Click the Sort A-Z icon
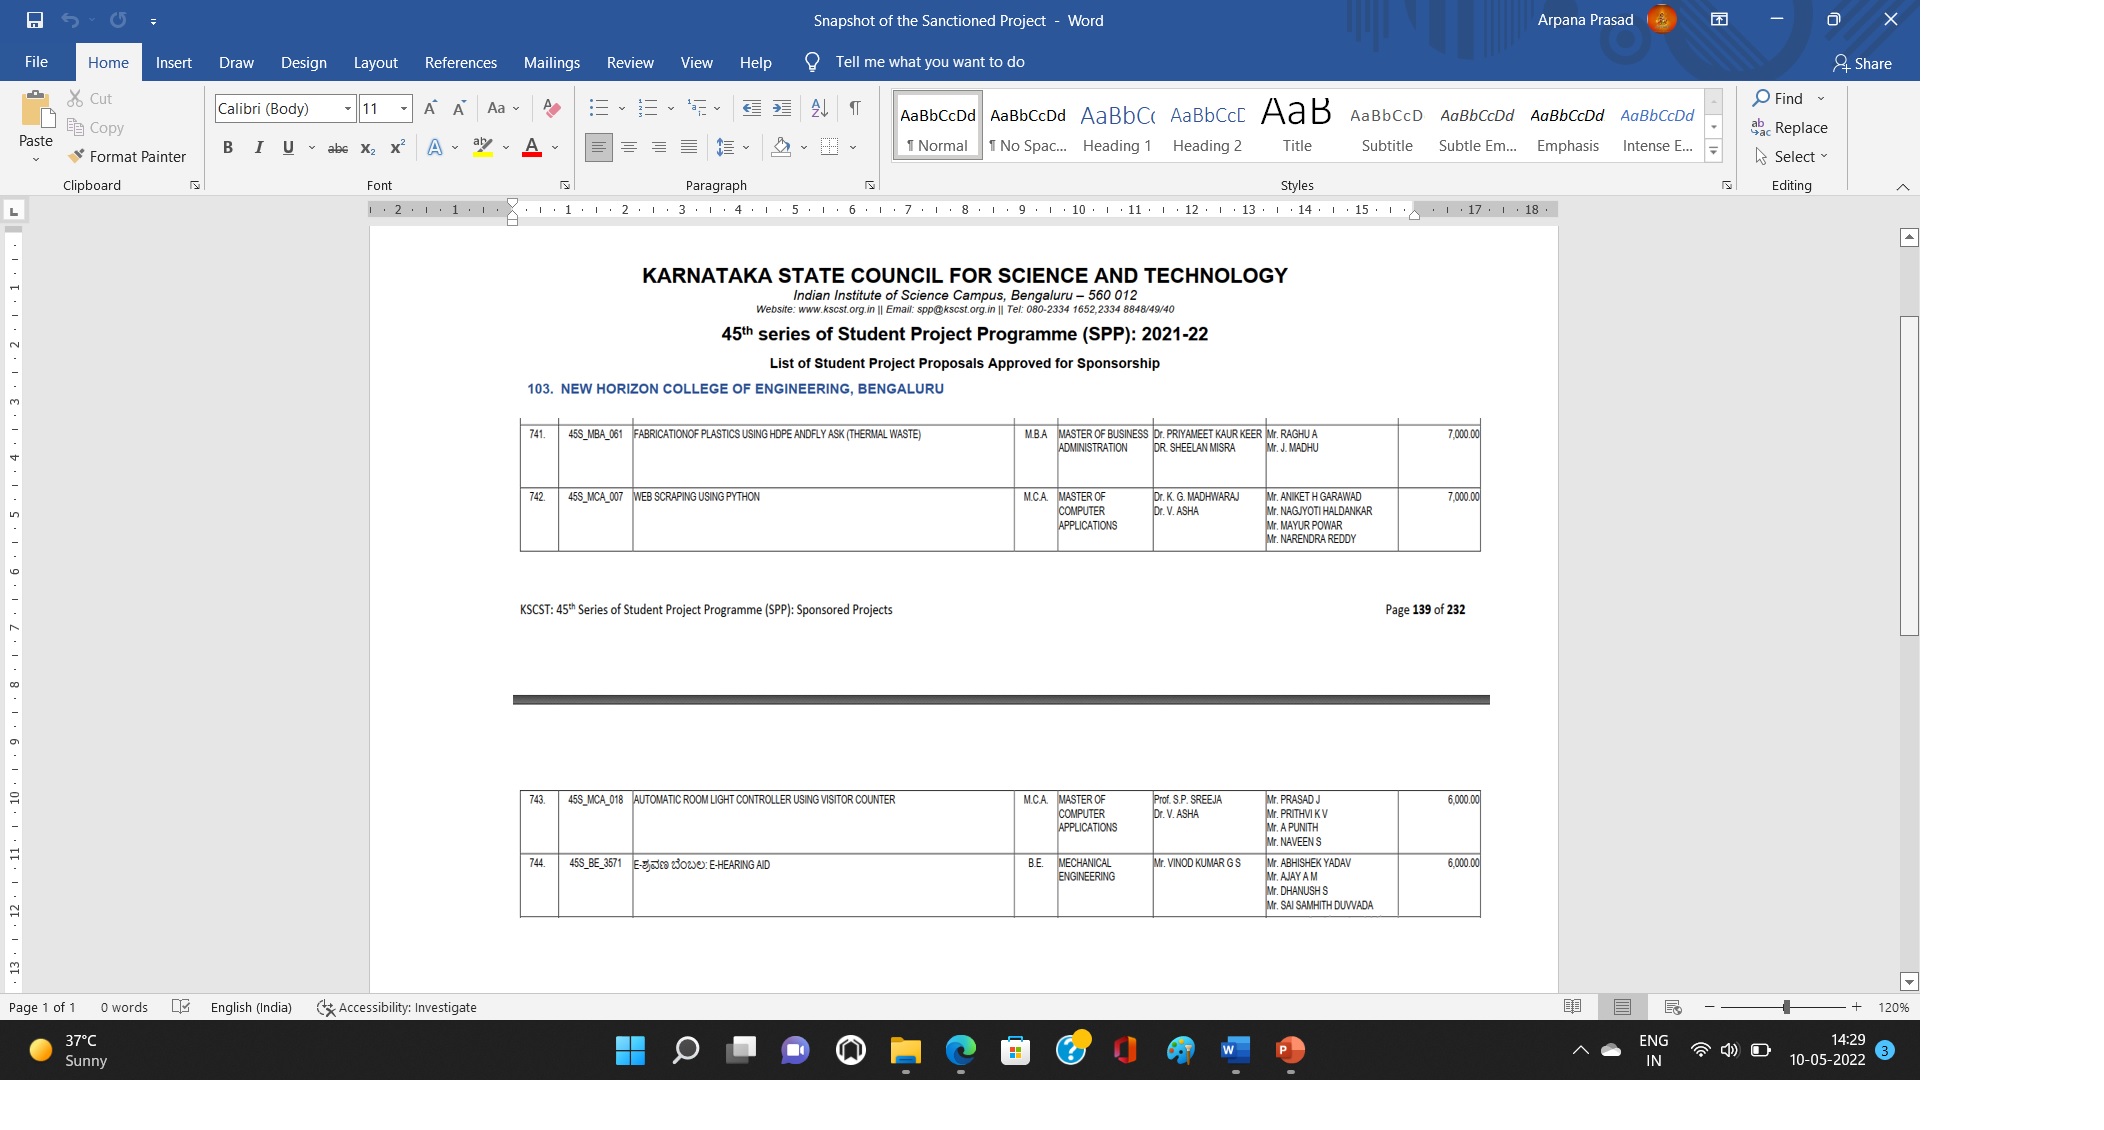 819,108
